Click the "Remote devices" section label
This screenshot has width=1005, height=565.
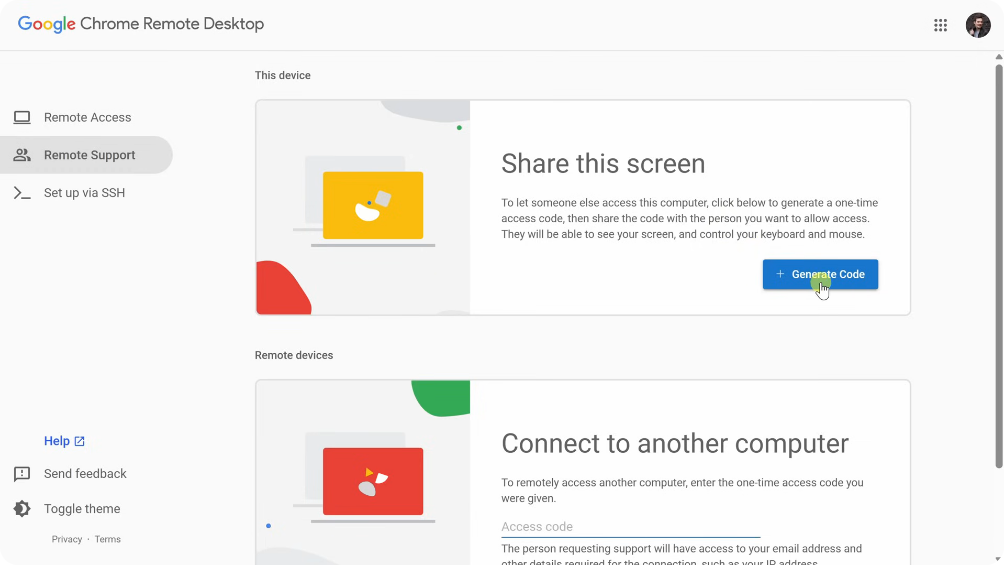tap(294, 356)
